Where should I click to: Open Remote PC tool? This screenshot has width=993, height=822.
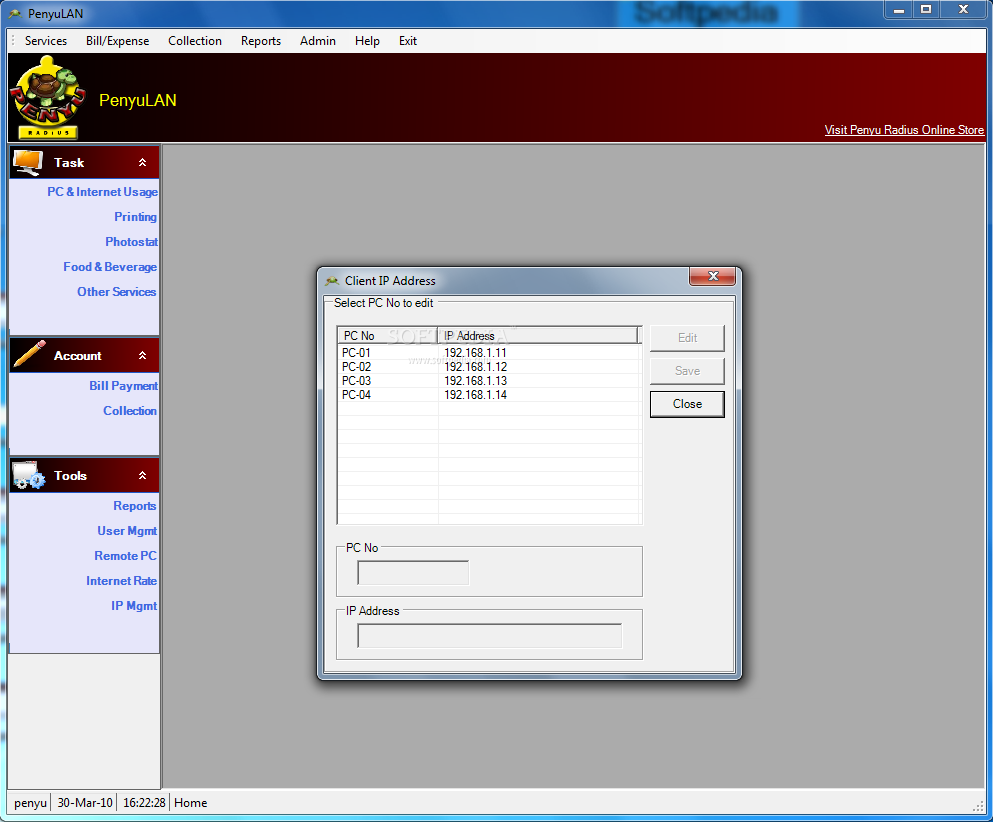pyautogui.click(x=125, y=556)
